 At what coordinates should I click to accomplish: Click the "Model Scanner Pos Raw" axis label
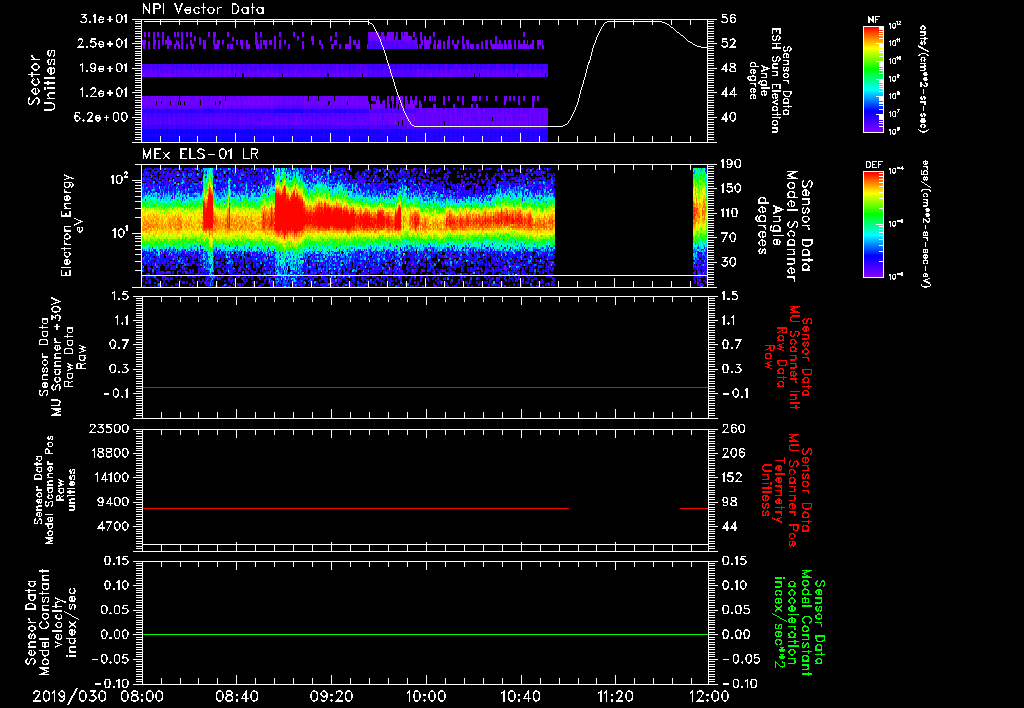[x=55, y=491]
